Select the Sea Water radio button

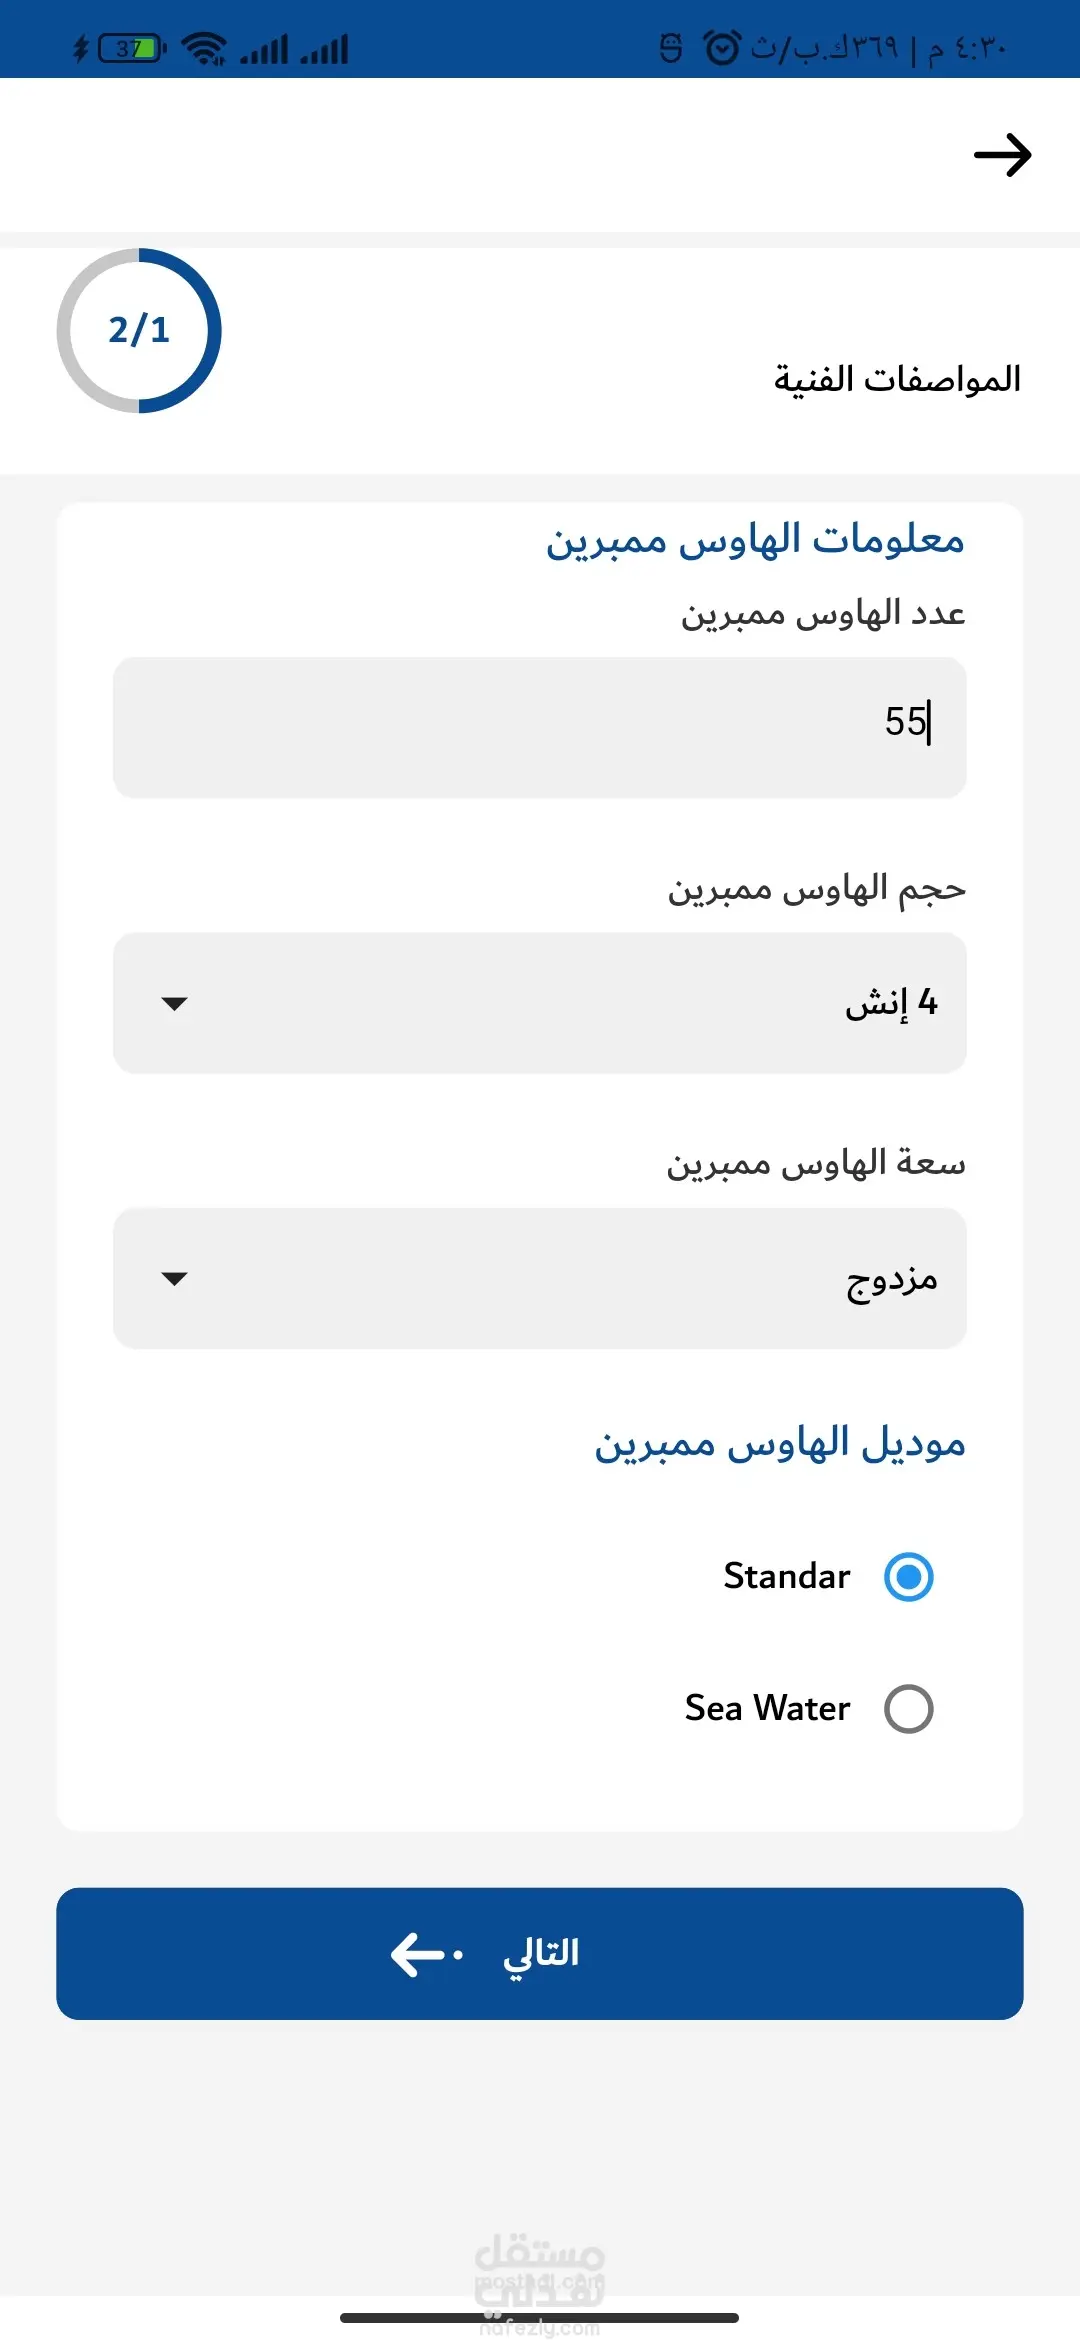[x=908, y=1709]
